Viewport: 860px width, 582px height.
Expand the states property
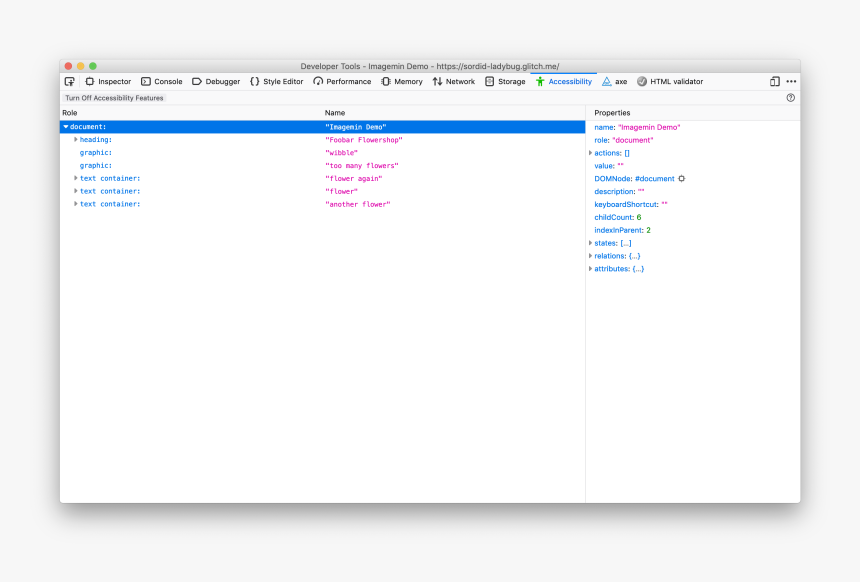click(x=591, y=242)
